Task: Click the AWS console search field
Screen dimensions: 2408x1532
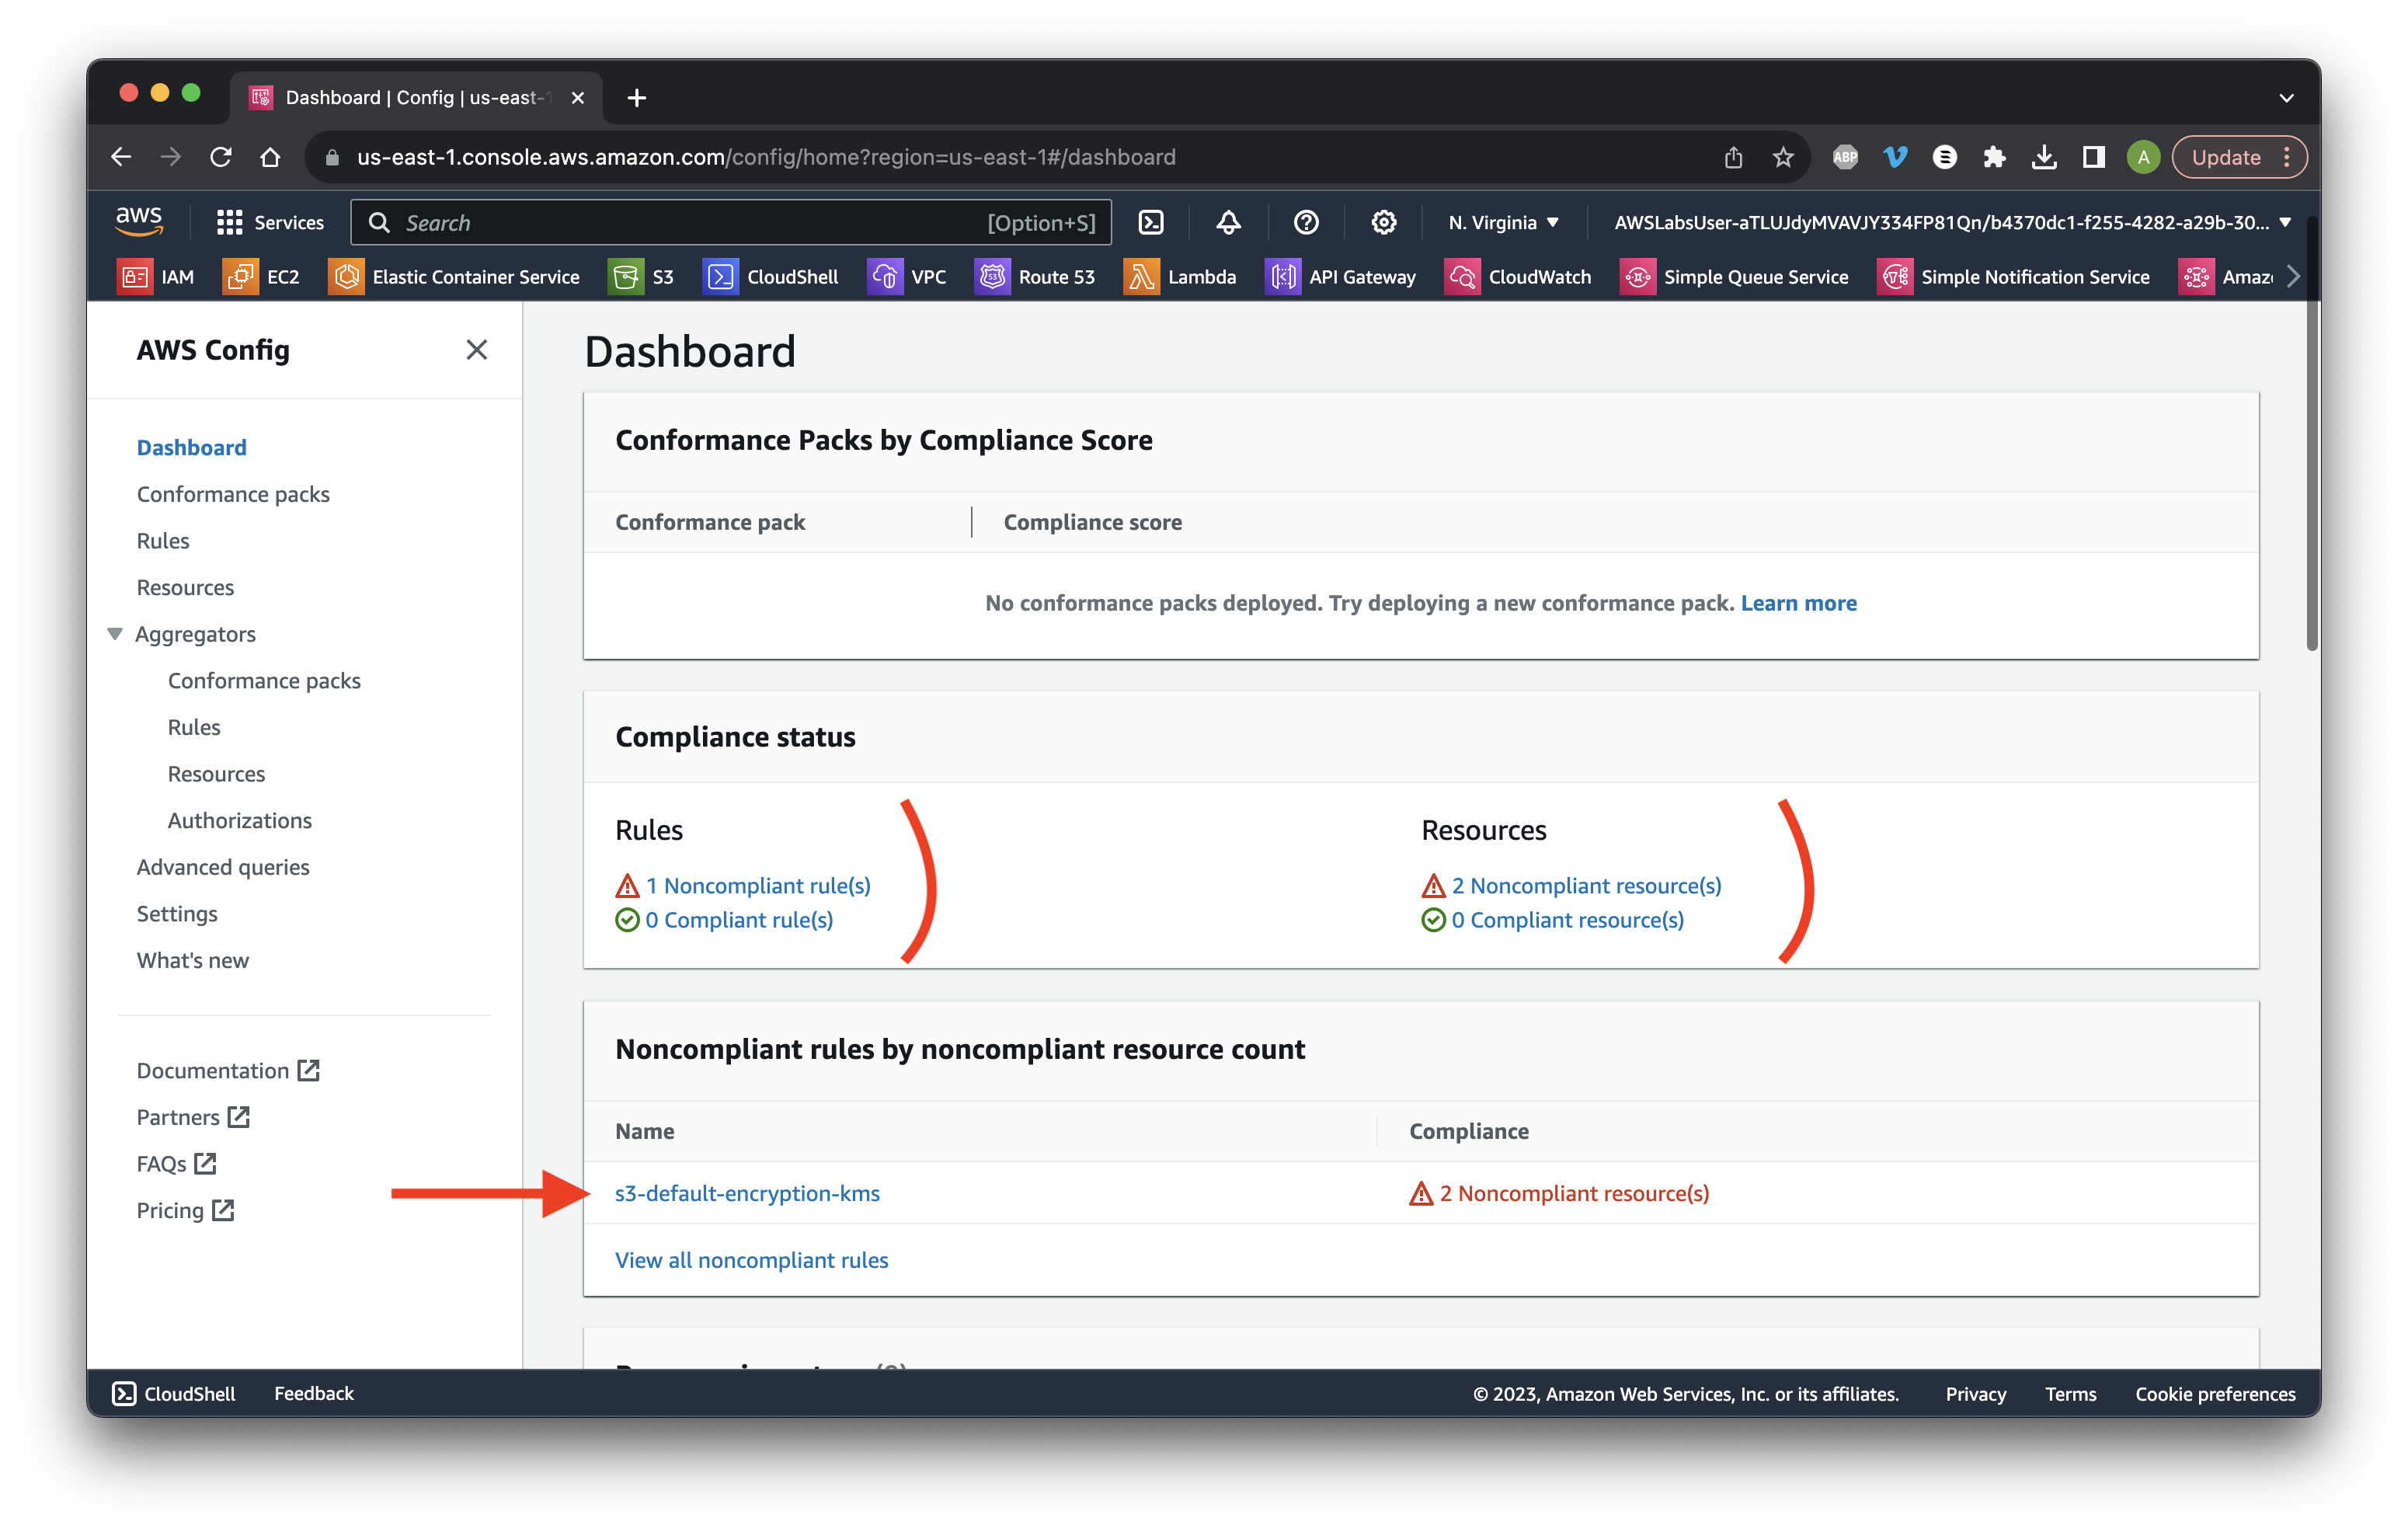Action: [730, 222]
